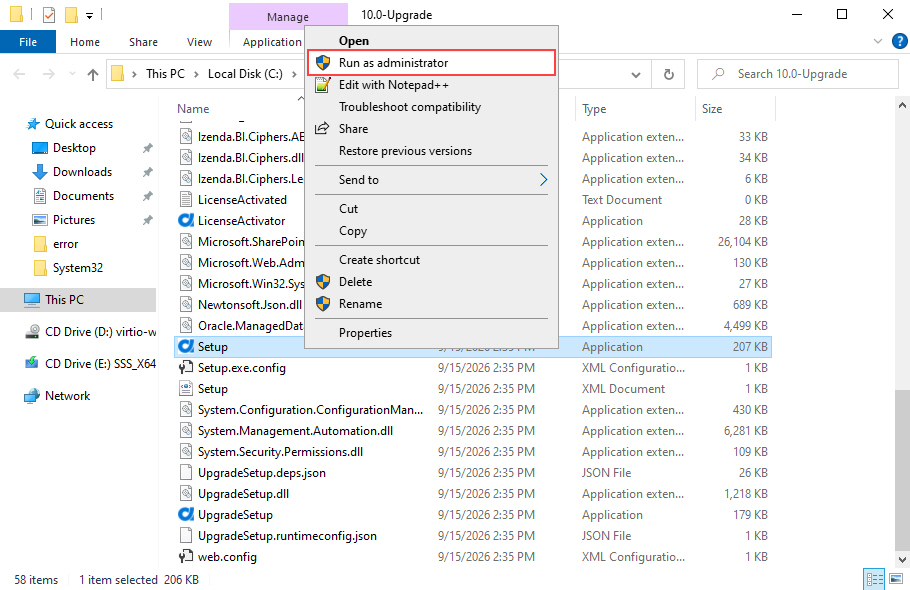The height and width of the screenshot is (590, 910).
Task: Pick Share in the context menu
Action: [x=431, y=129]
